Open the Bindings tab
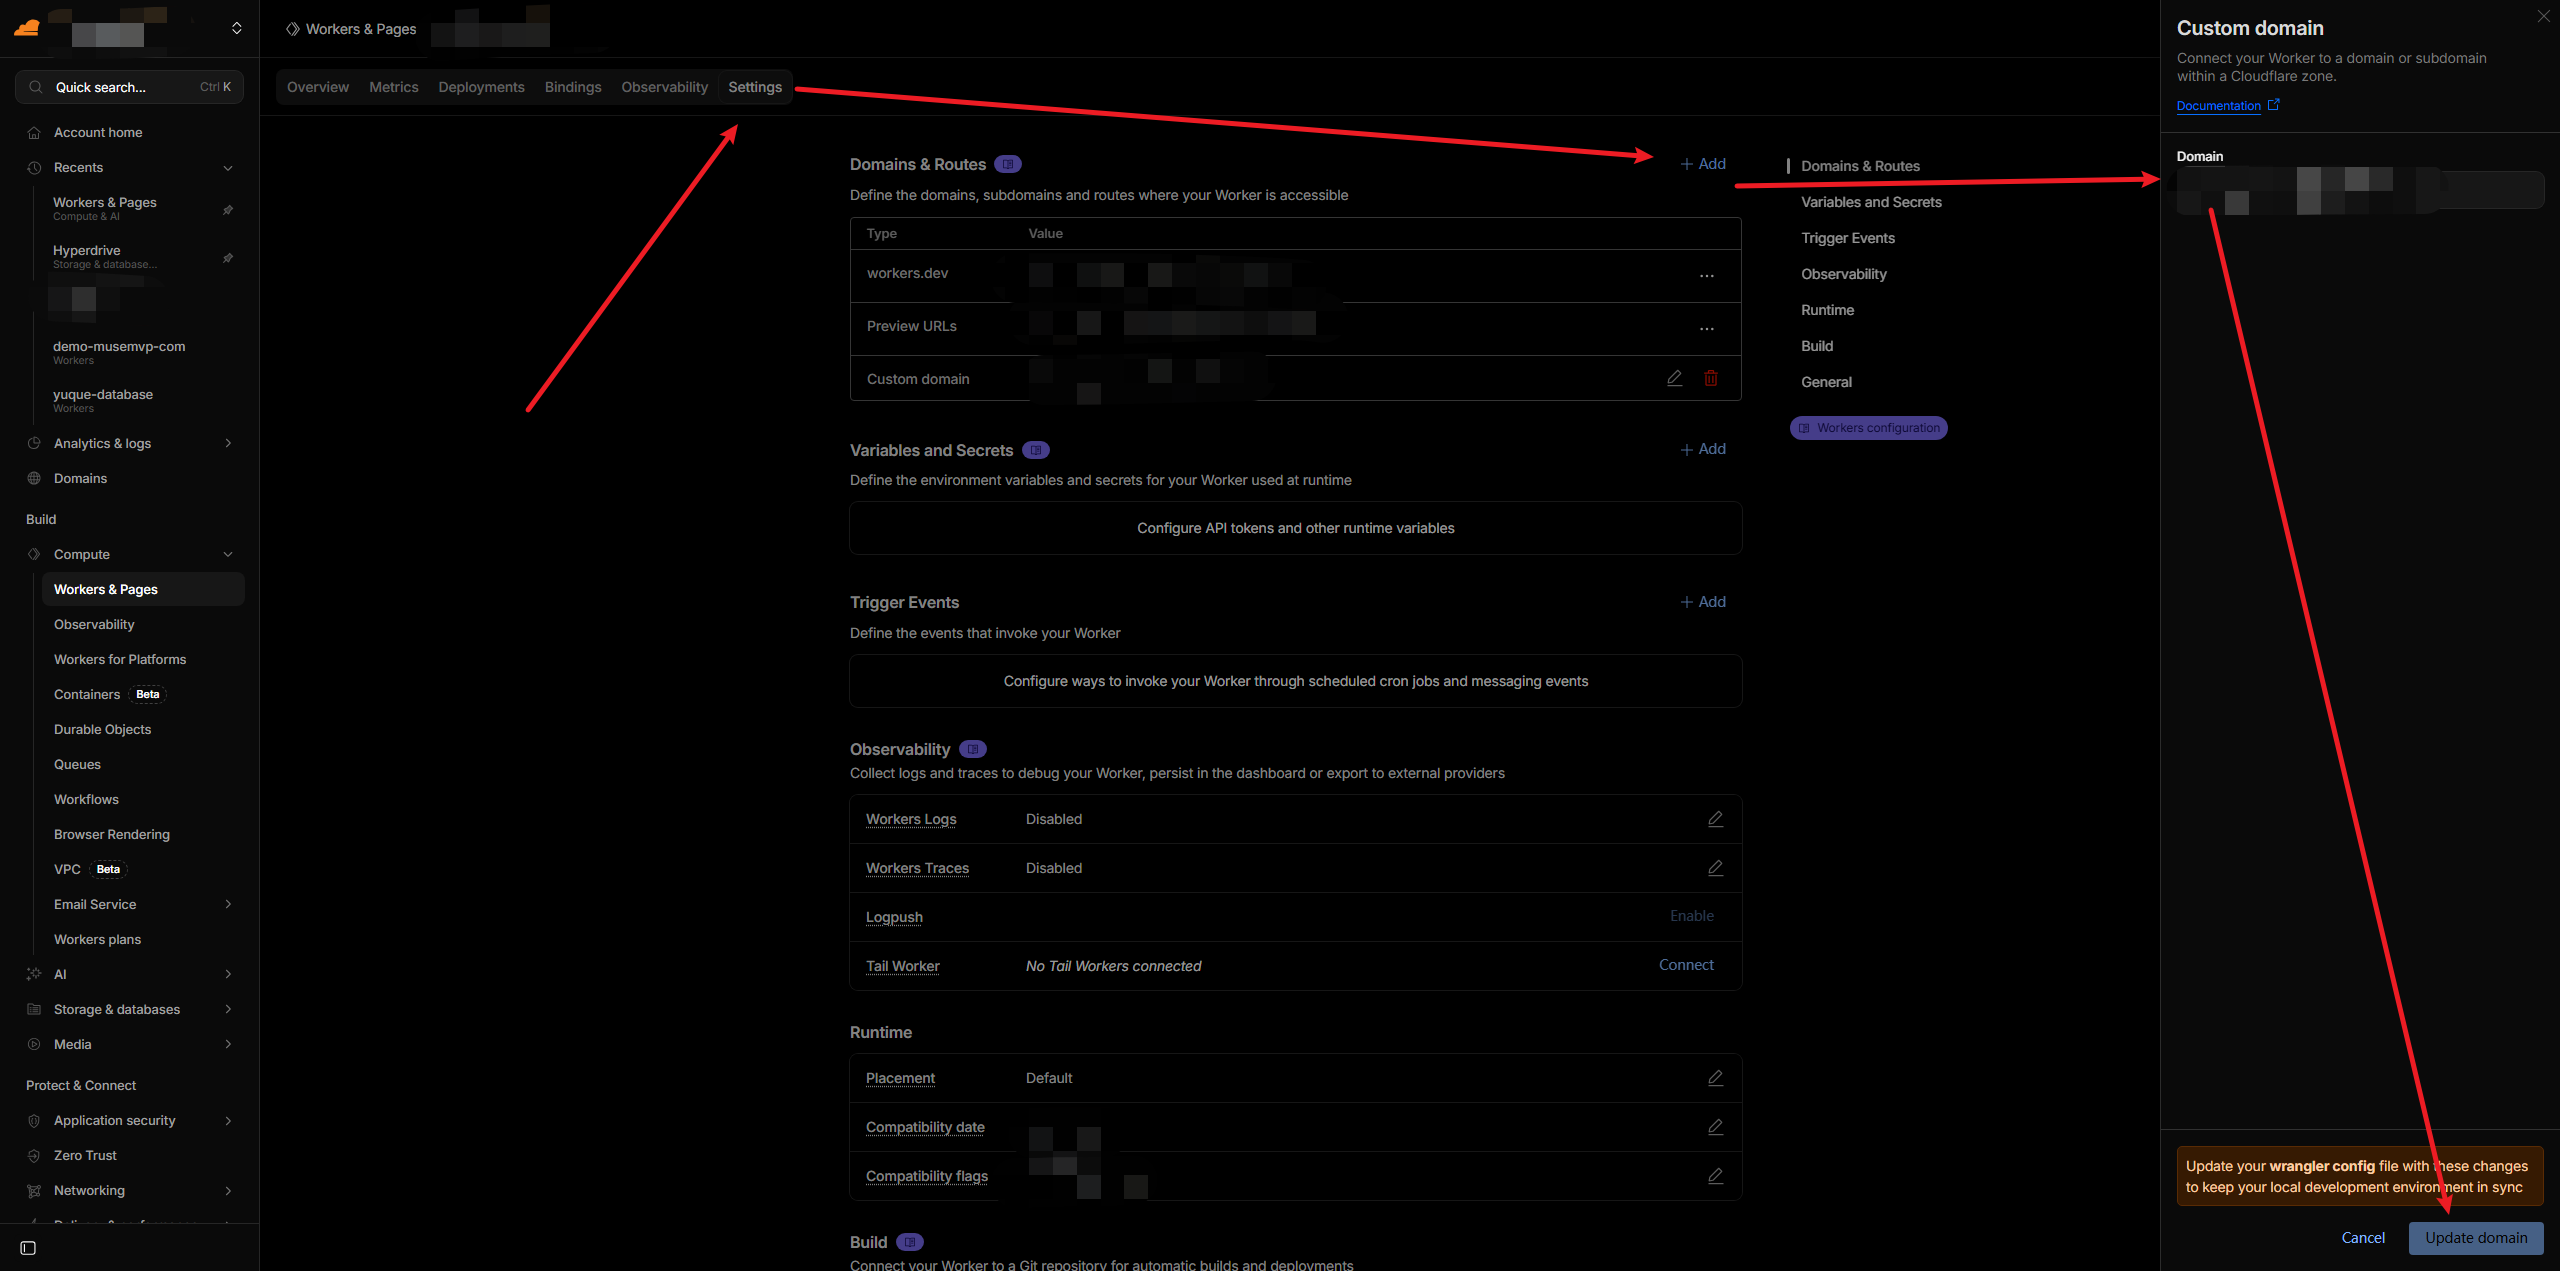This screenshot has height=1271, width=2560. (x=573, y=87)
